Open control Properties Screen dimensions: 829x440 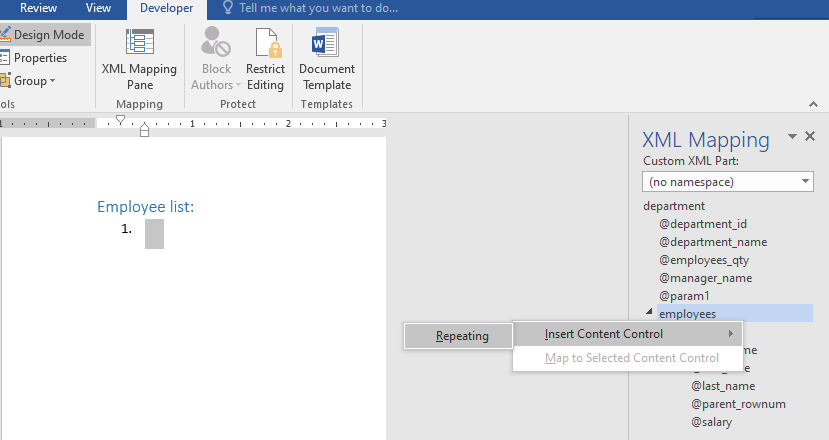click(35, 58)
